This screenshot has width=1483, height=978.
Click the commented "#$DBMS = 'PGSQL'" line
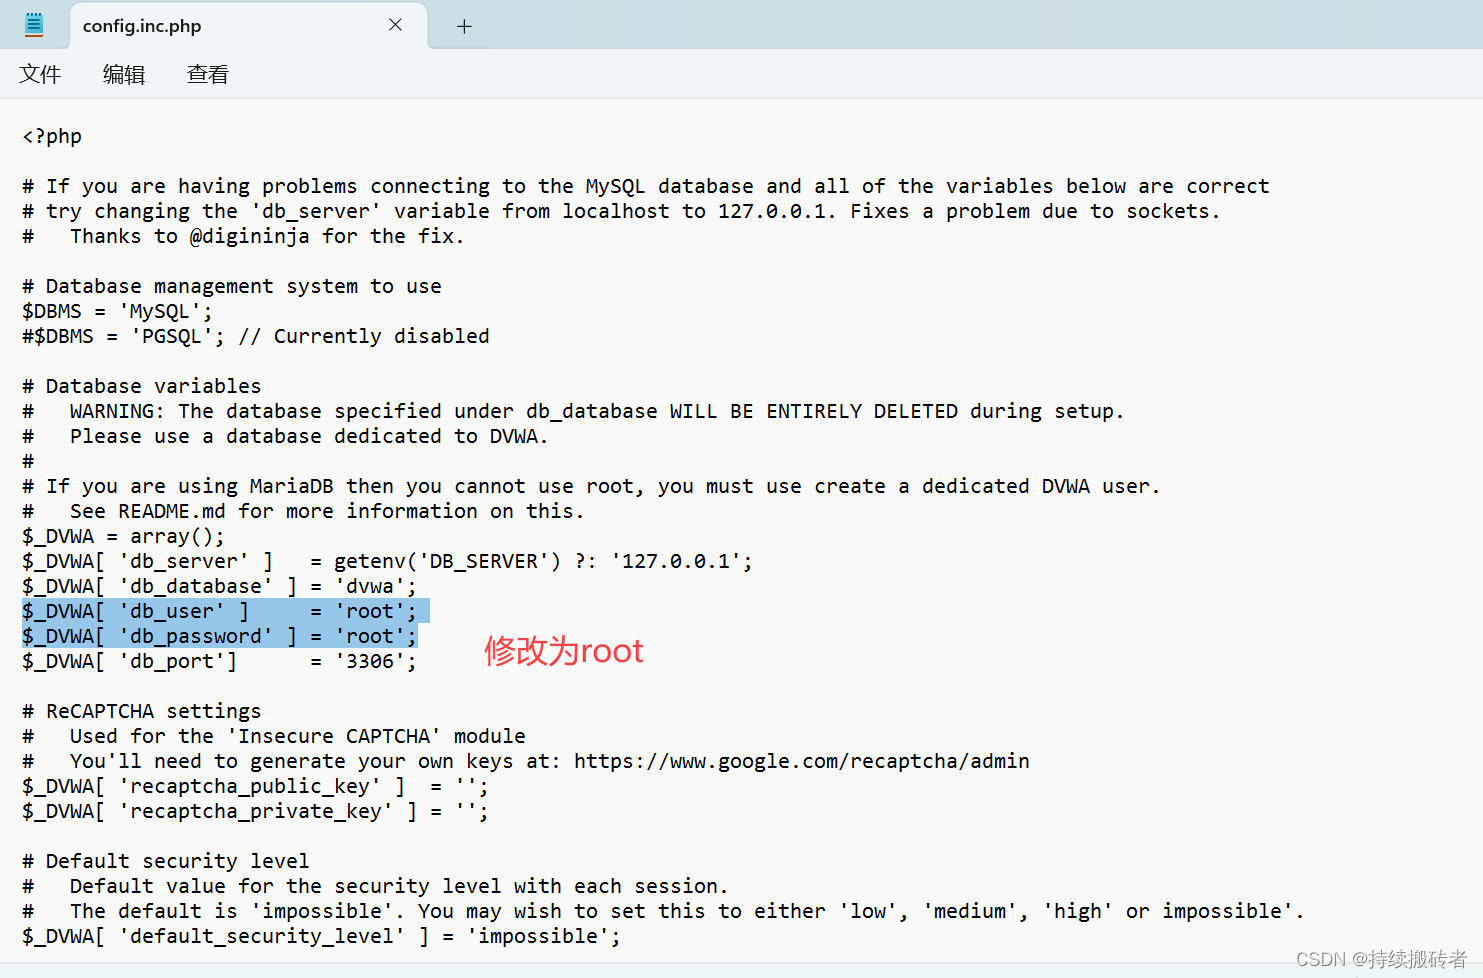coord(256,336)
